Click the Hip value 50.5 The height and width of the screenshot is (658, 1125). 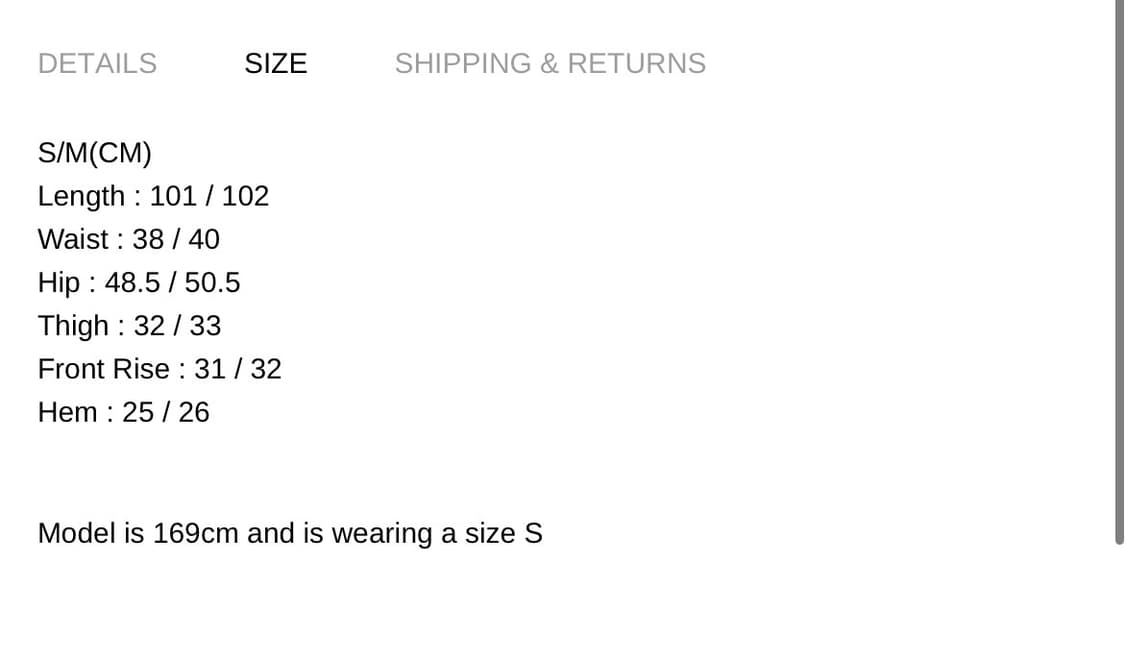point(212,283)
